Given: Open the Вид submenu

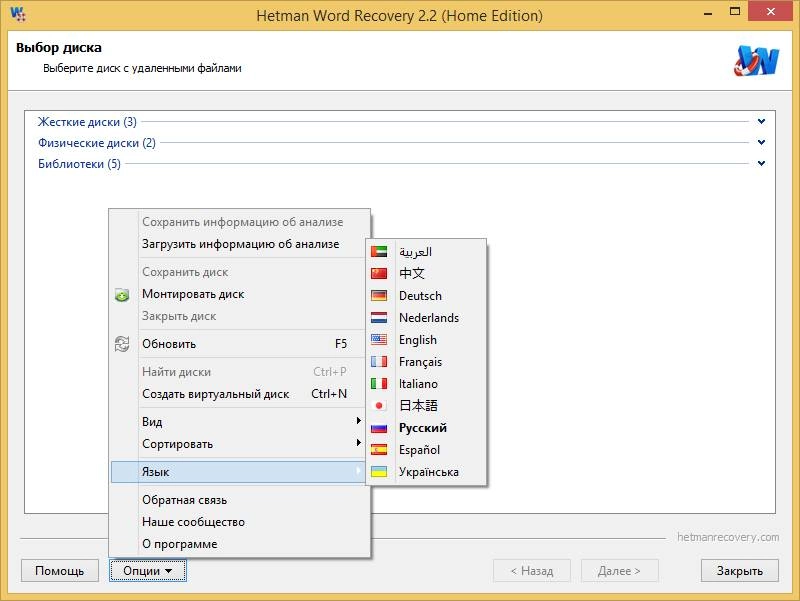Looking at the screenshot, I should click(x=238, y=421).
